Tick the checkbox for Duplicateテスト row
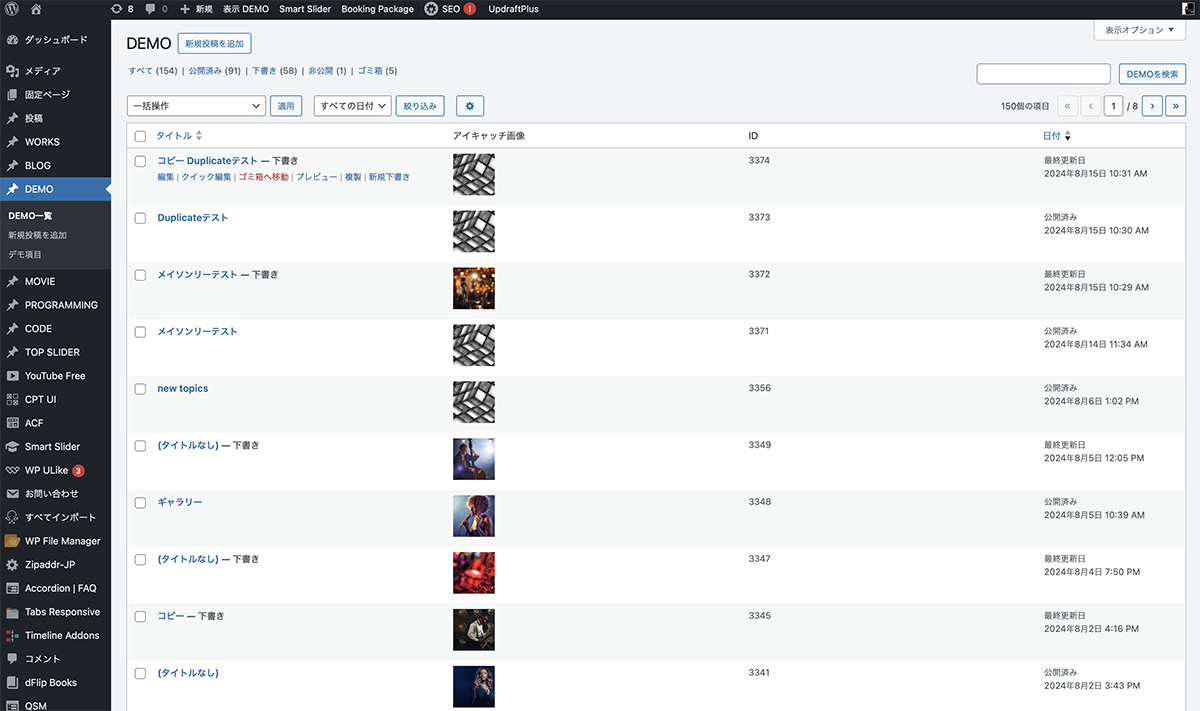The width and height of the screenshot is (1200, 711). (140, 218)
